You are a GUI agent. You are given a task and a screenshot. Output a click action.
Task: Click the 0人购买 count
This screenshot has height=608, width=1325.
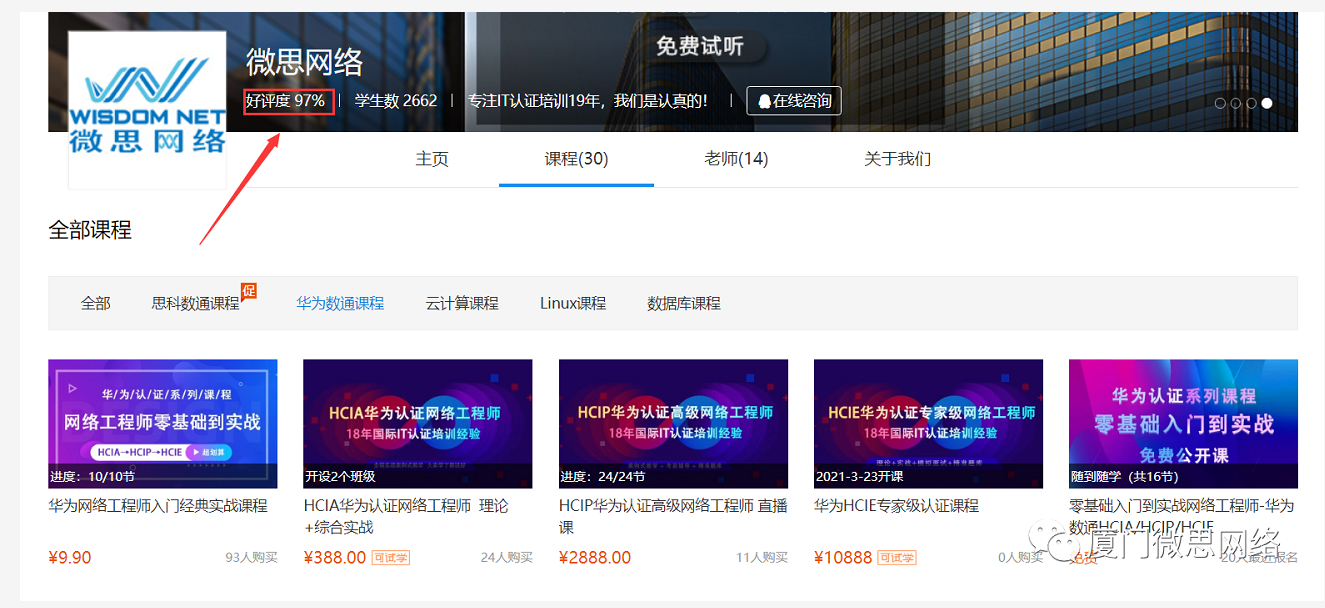1021,558
